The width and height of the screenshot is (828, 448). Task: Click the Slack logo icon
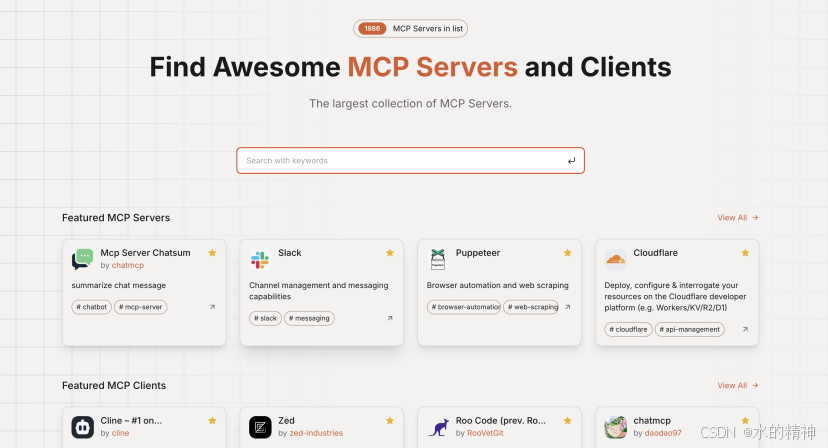260,259
